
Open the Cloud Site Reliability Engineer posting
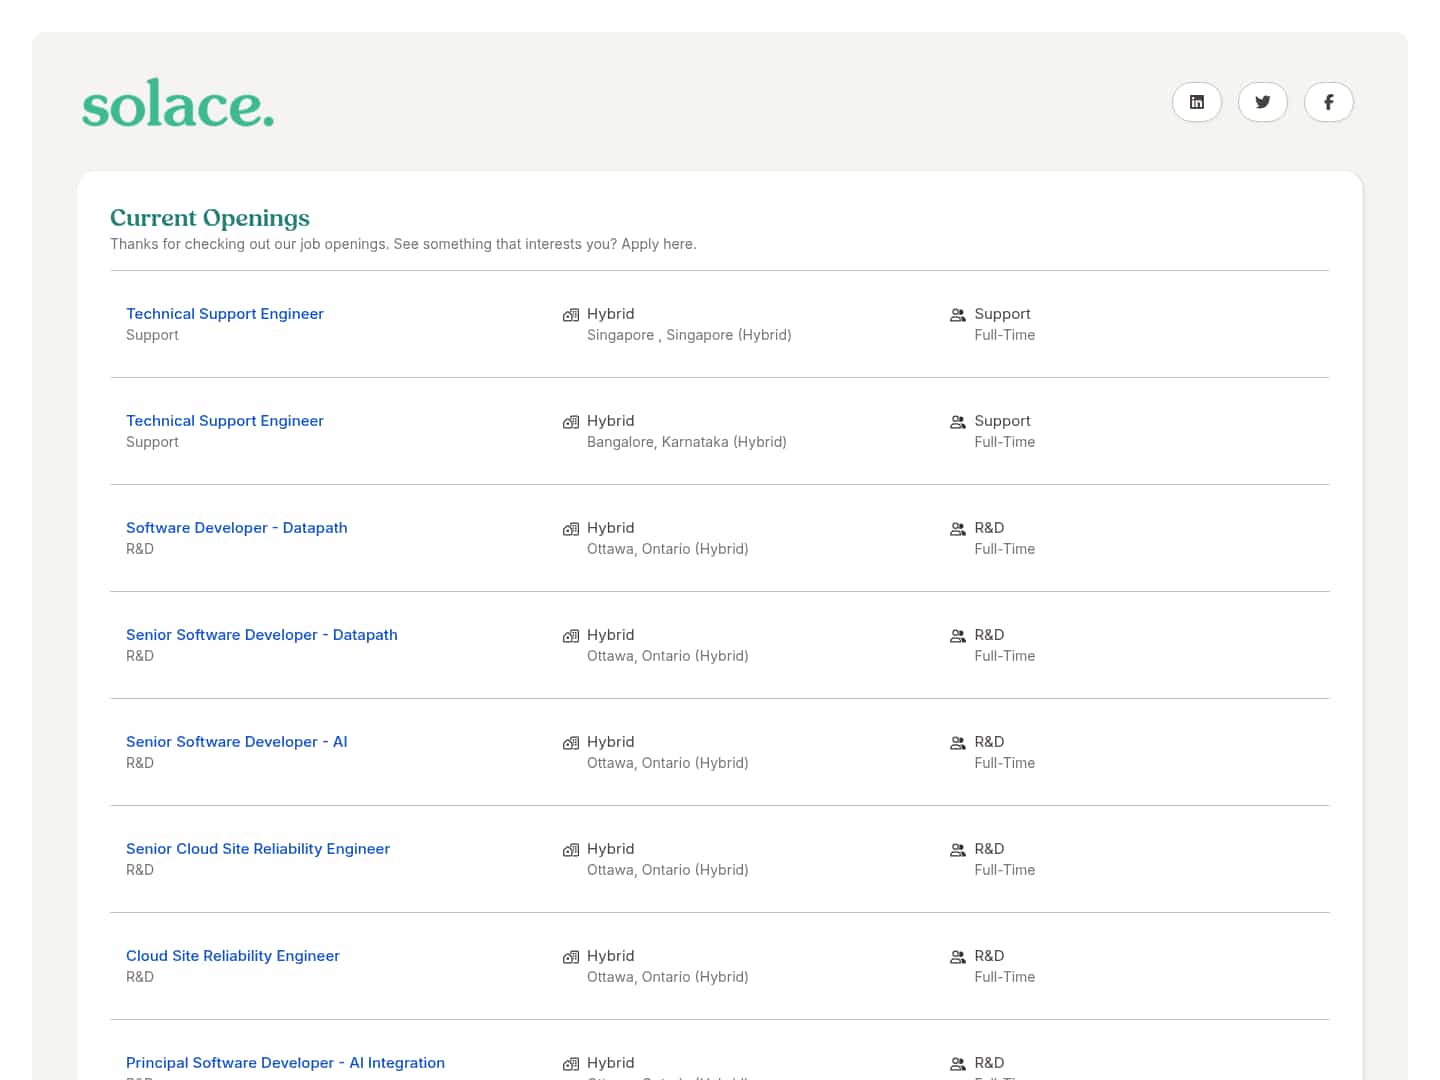(233, 956)
